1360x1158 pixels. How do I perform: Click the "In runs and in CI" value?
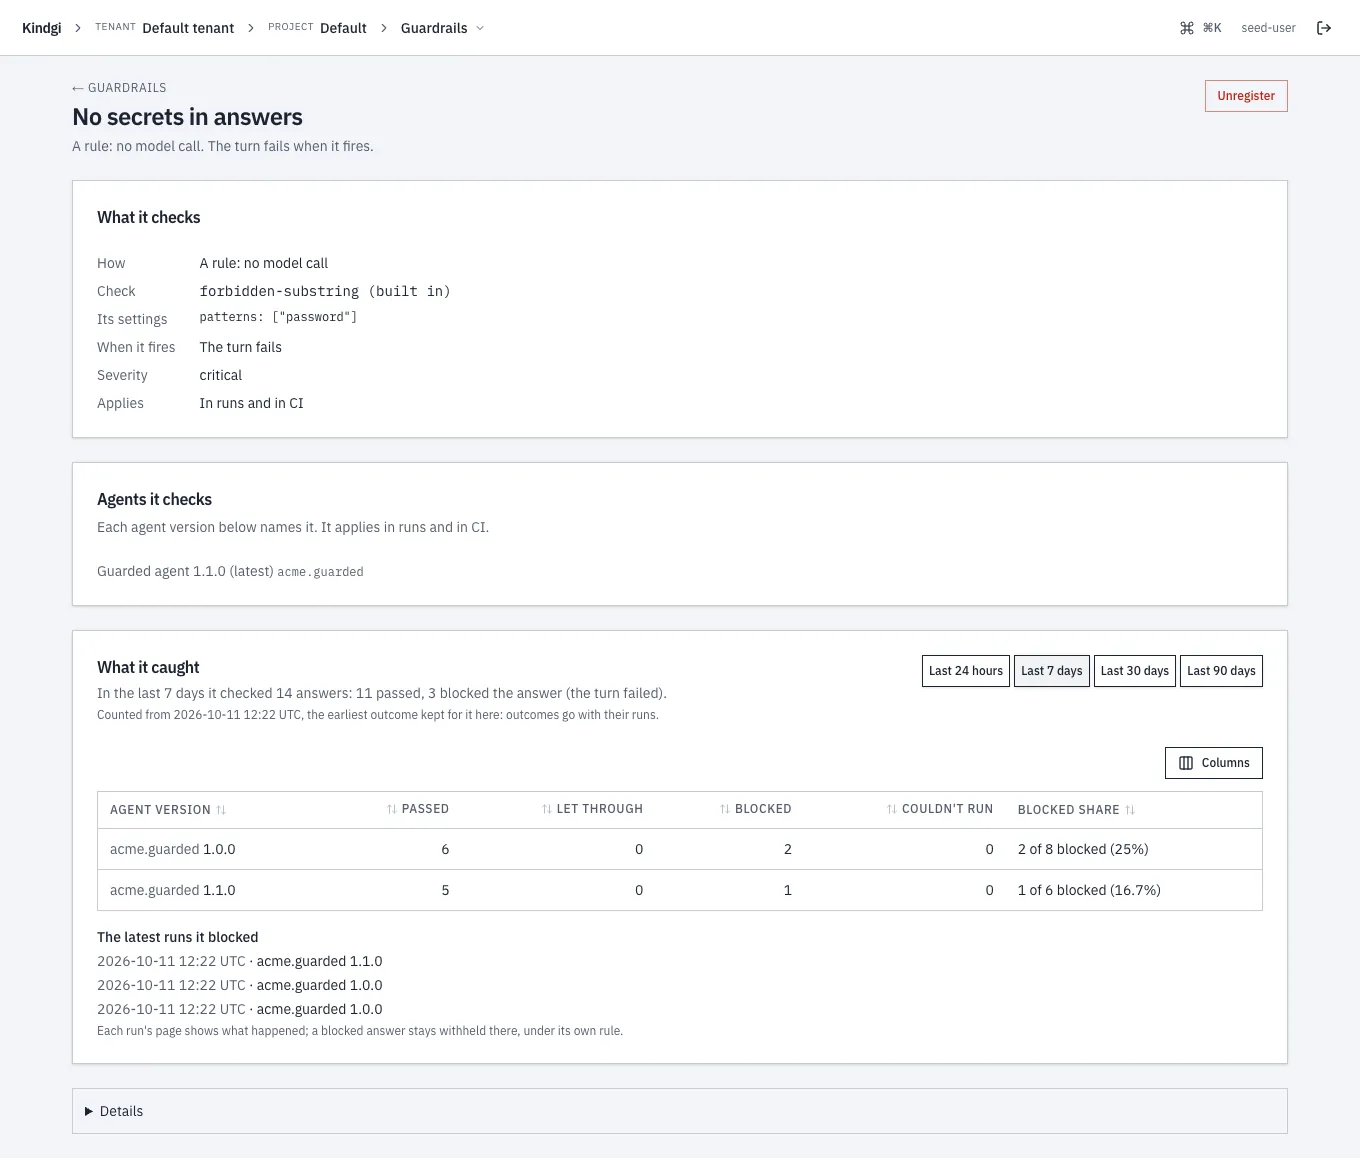coord(251,403)
